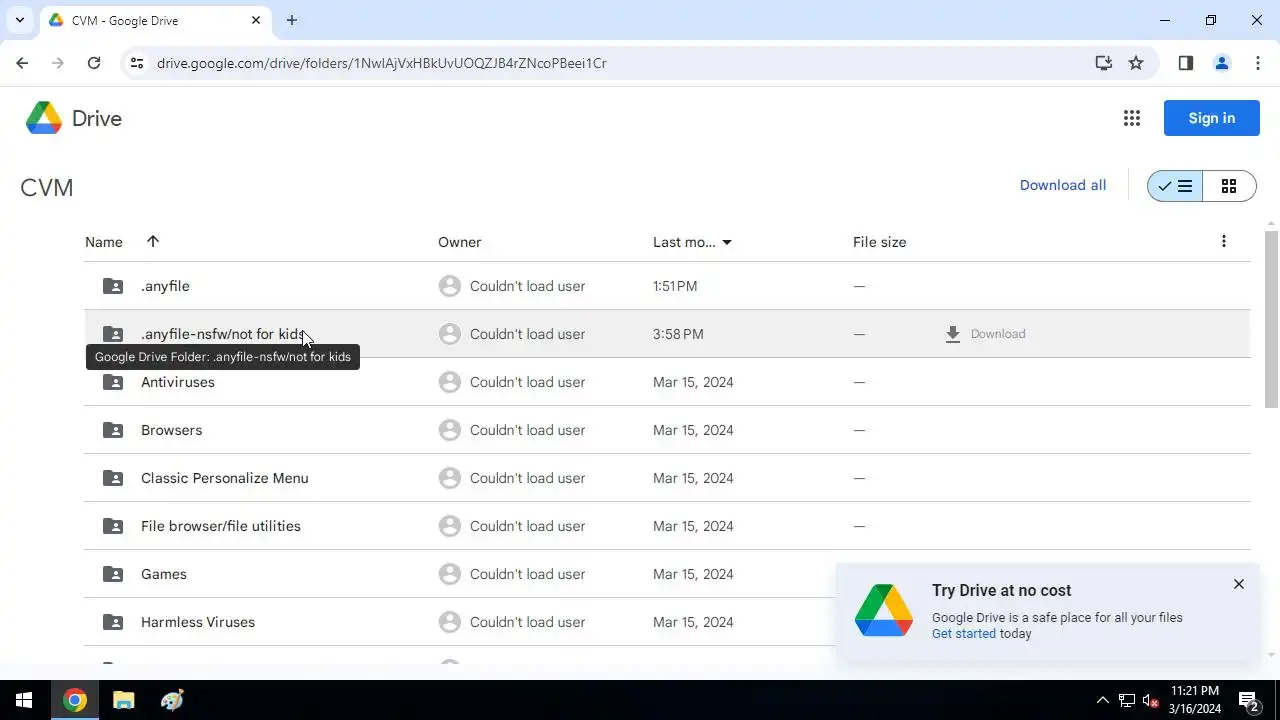1280x720 pixels.
Task: Click the Classic Personalize Menu folder icon
Action: 113,478
